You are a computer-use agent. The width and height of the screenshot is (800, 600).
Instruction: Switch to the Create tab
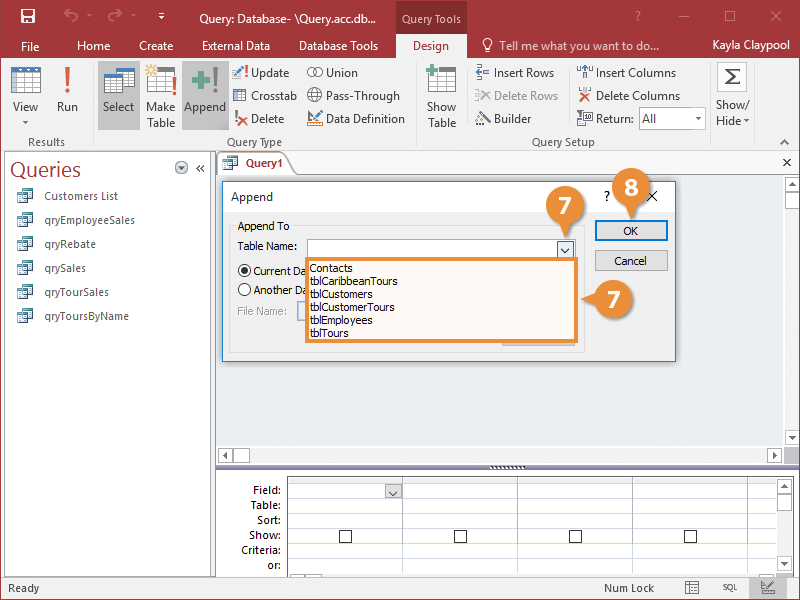coord(156,46)
